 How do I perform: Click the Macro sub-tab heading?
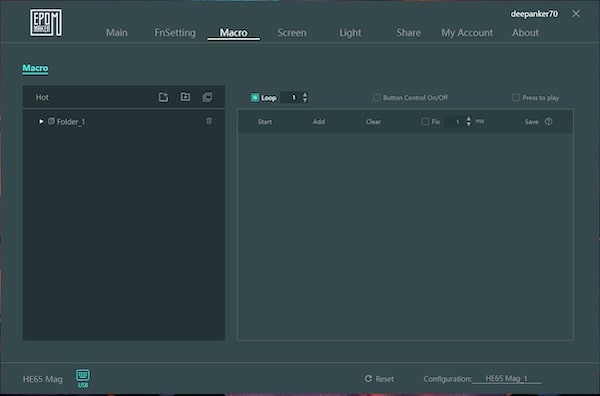click(35, 68)
